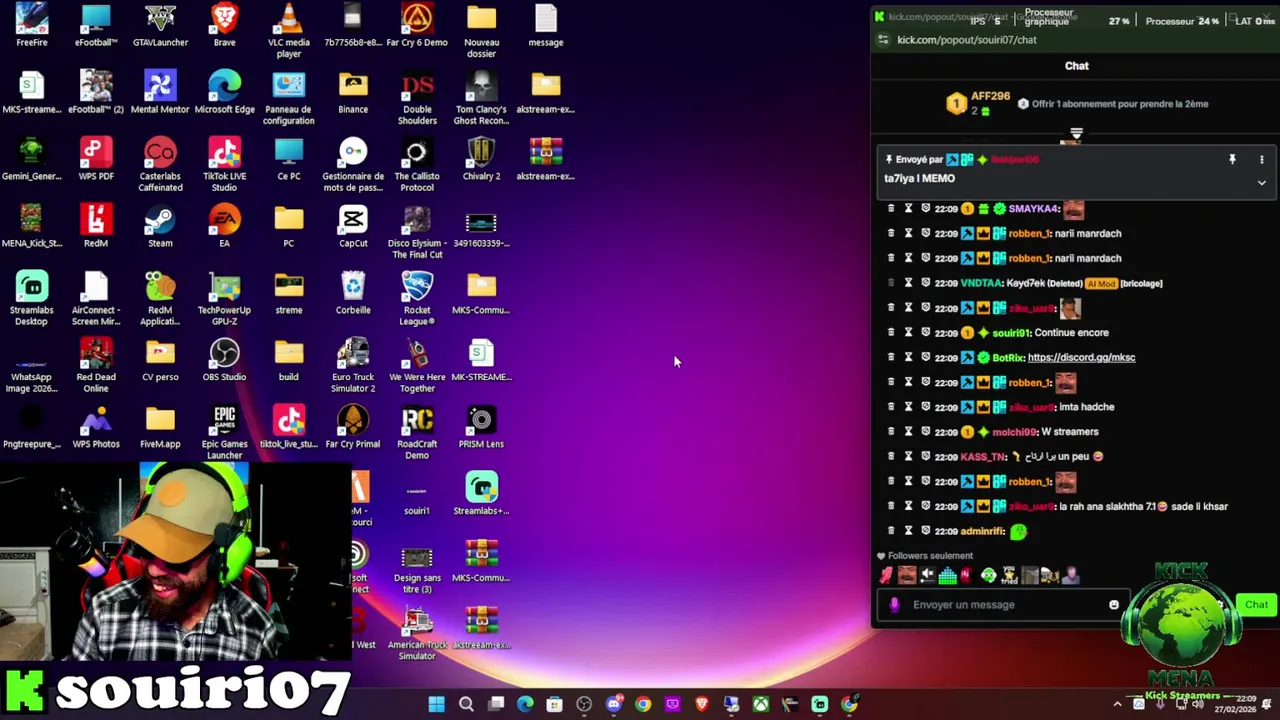The height and width of the screenshot is (720, 1280).
Task: Select the OBS Studio desktop shortcut
Action: pos(224,360)
